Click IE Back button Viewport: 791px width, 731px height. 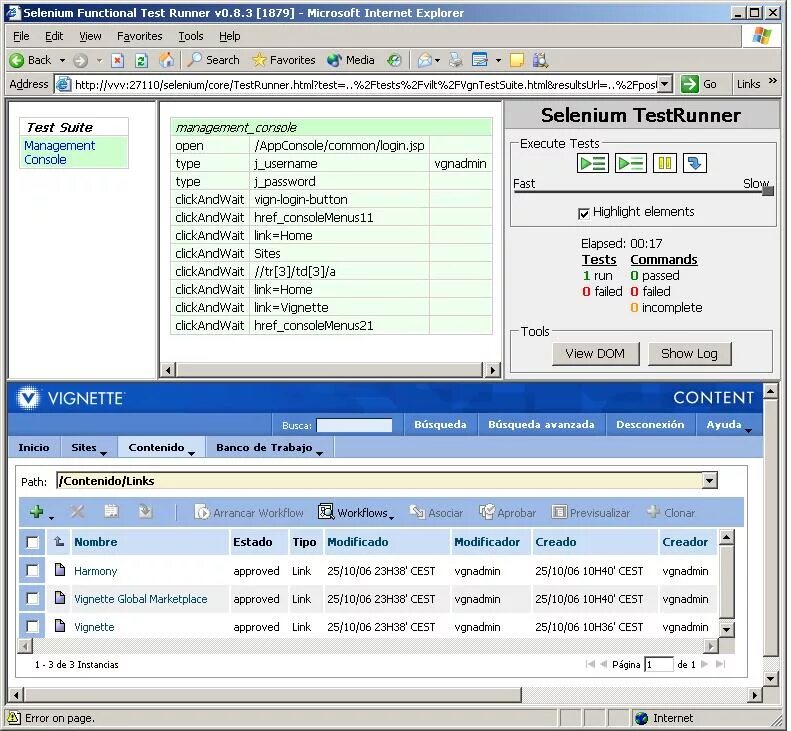(x=30, y=61)
